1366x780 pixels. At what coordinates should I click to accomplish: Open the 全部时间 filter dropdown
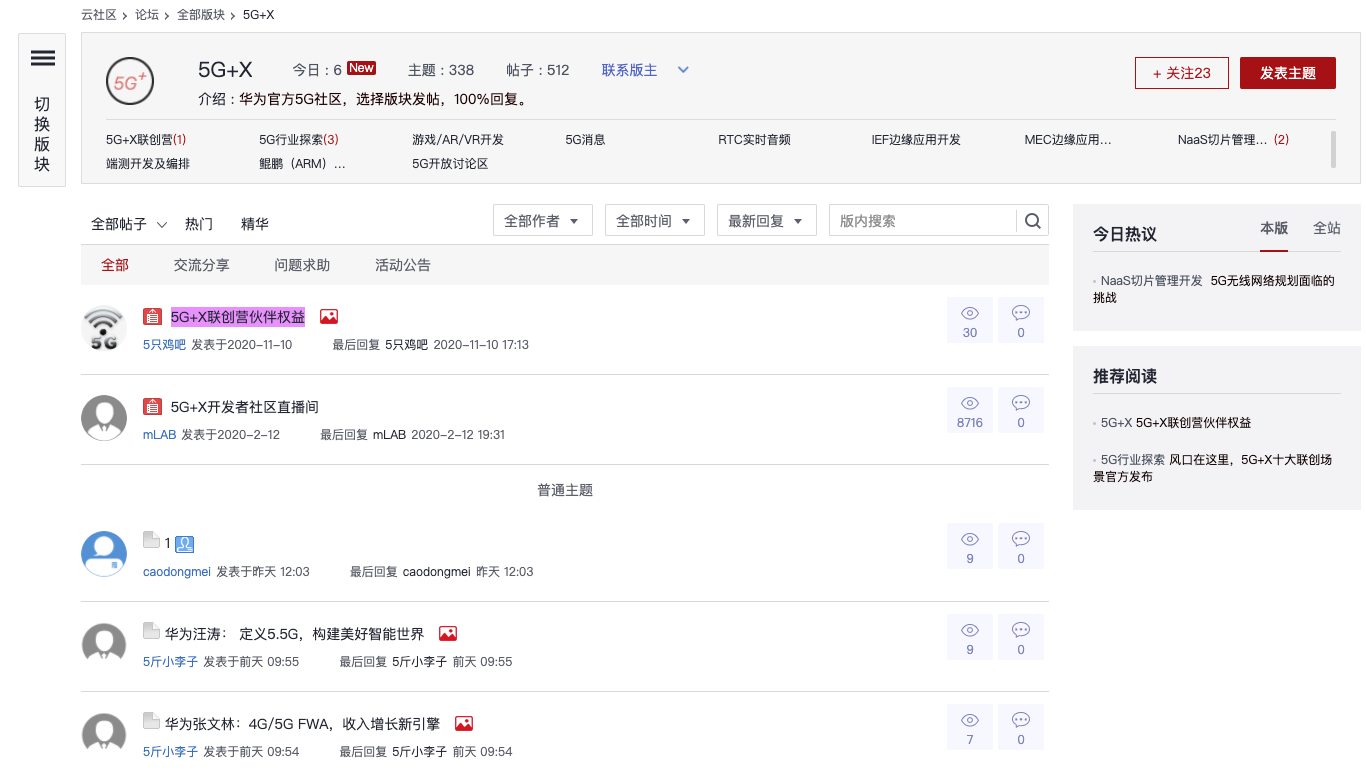pos(655,221)
